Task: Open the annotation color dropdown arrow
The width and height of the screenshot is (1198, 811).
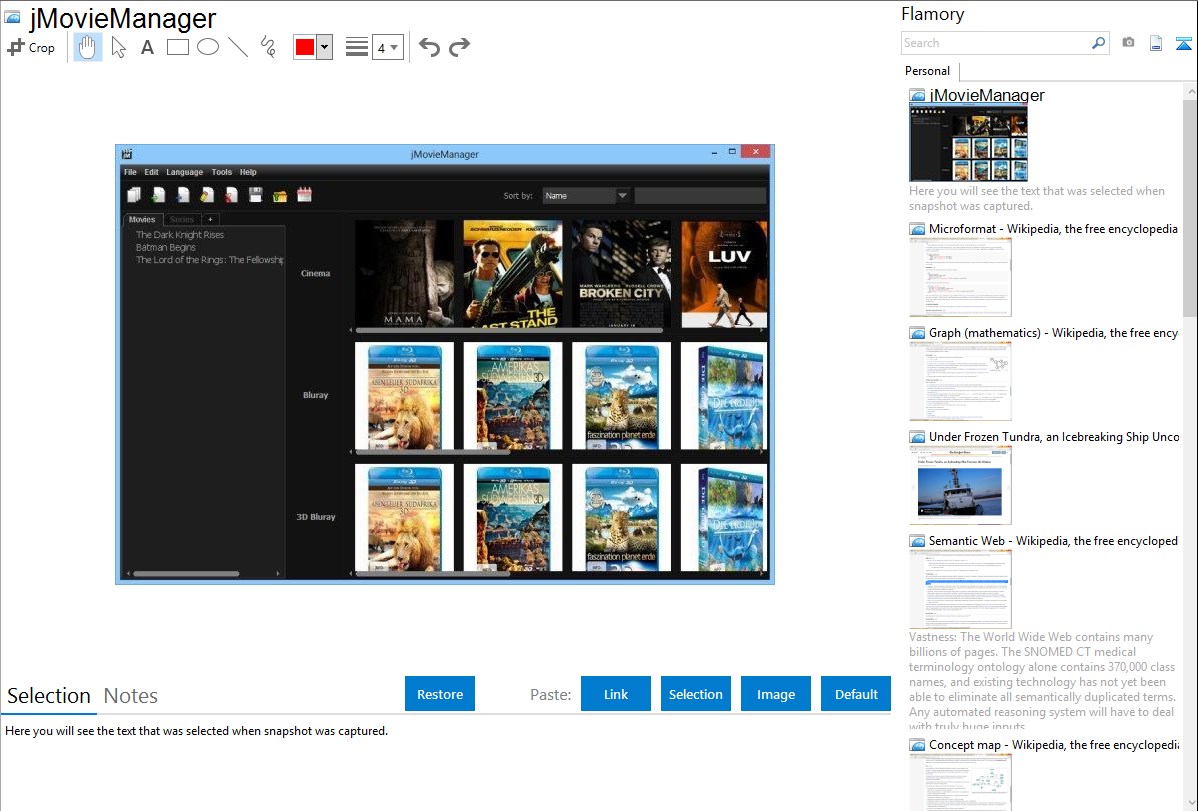Action: 324,47
